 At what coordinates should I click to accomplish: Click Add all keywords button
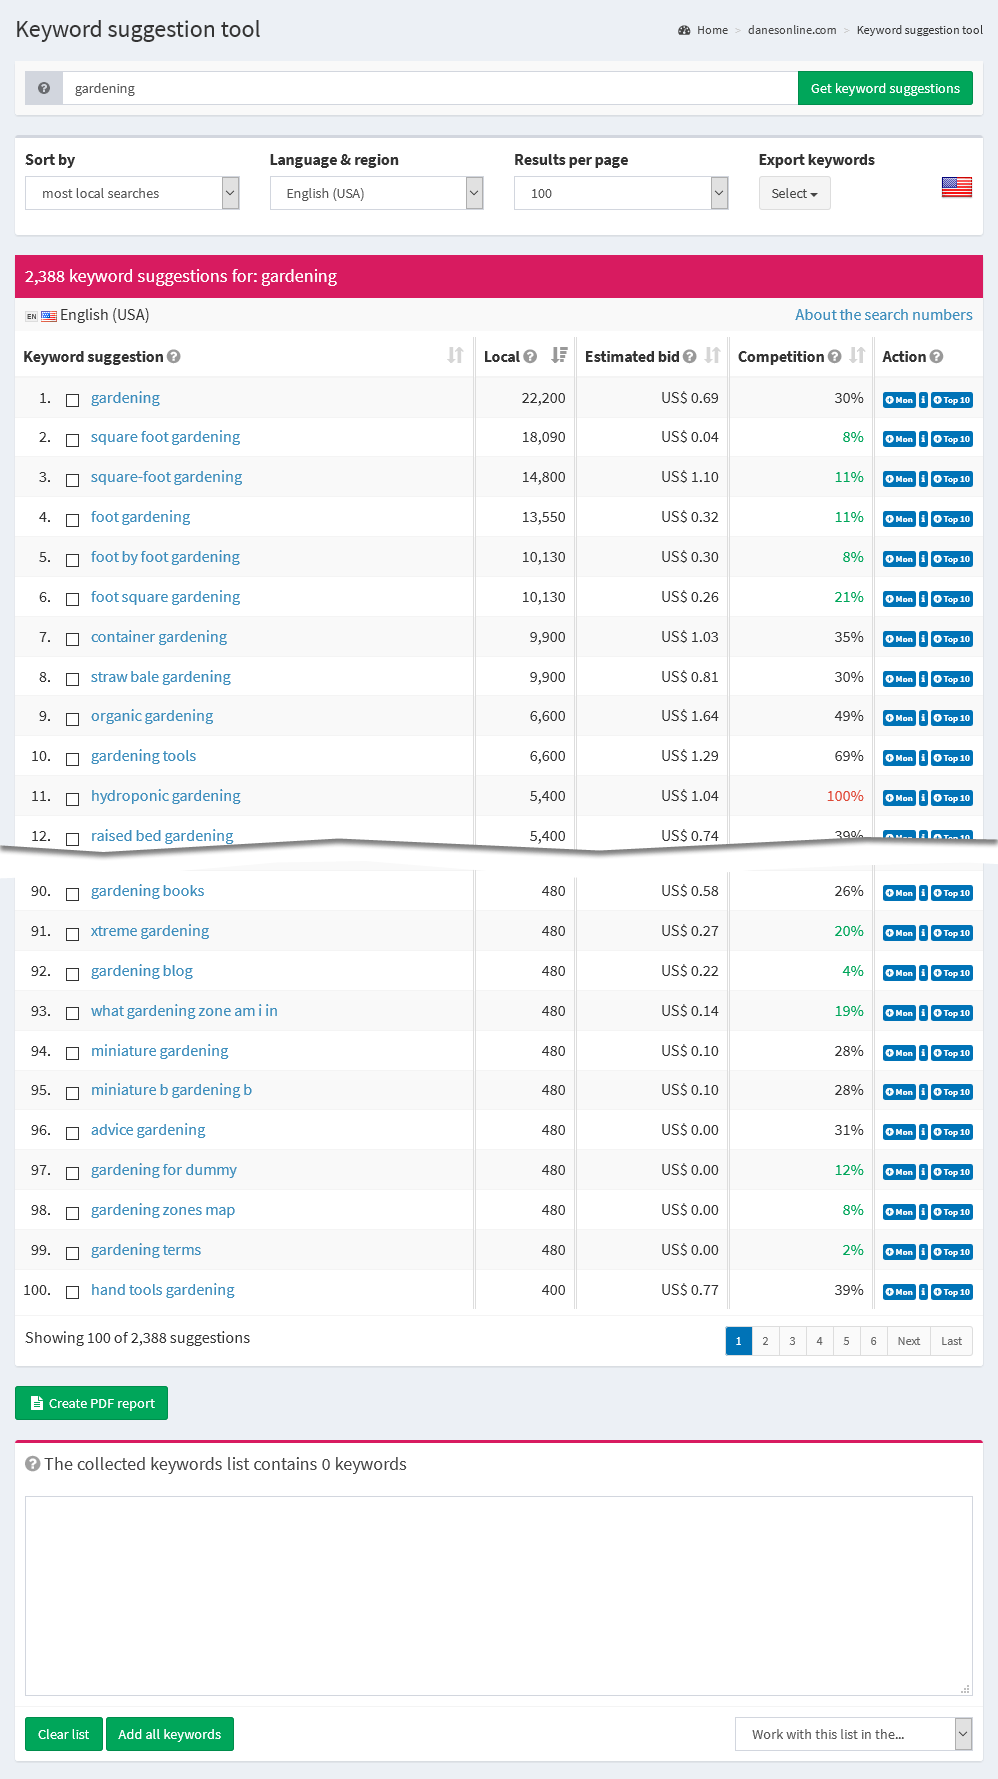point(170,1734)
